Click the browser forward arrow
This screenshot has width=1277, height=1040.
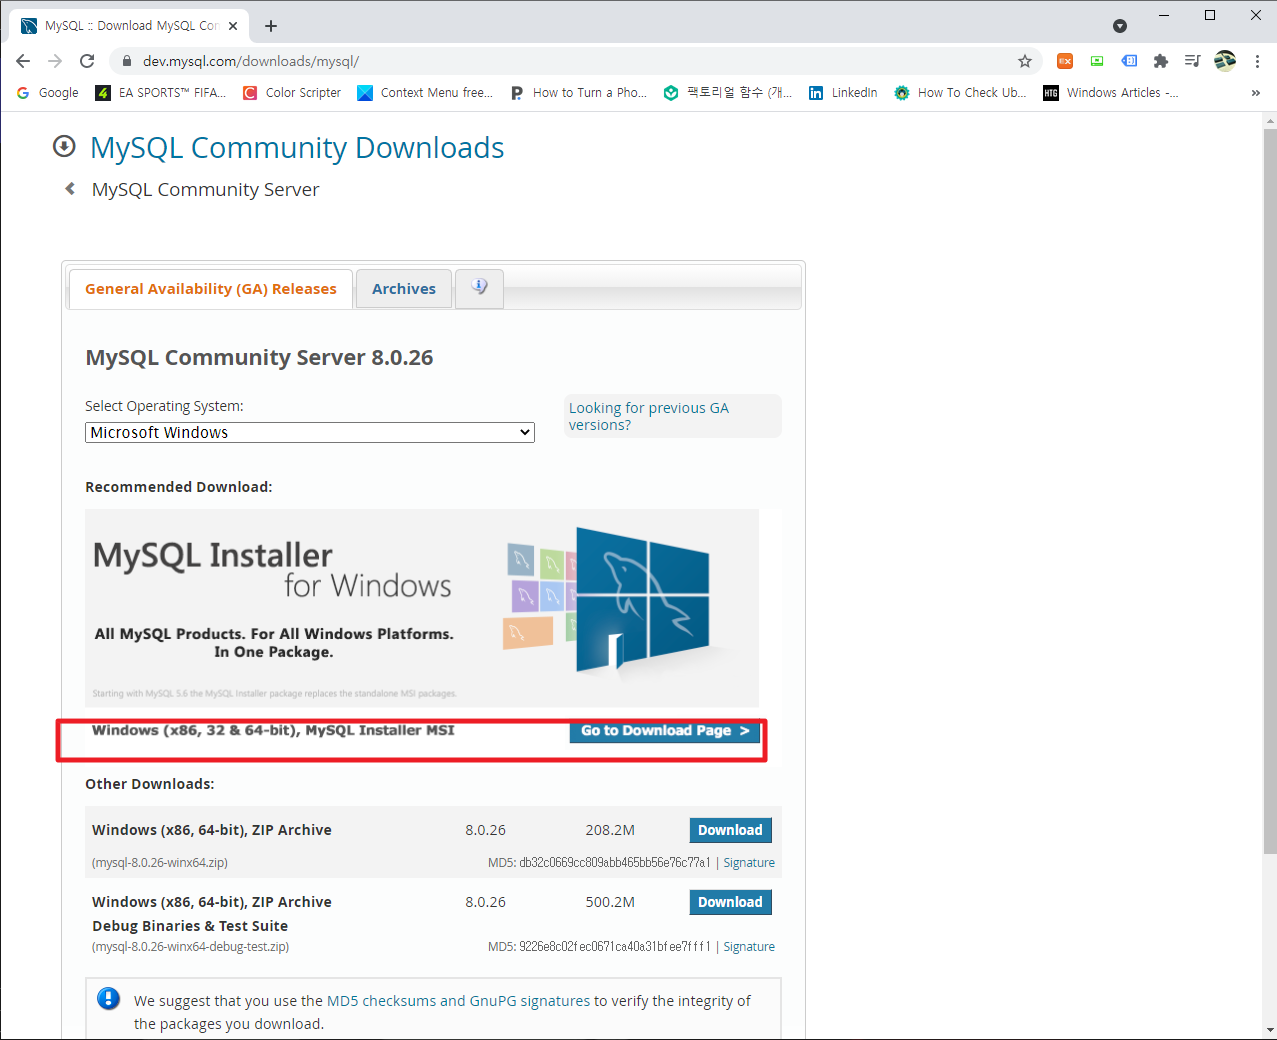click(x=55, y=61)
